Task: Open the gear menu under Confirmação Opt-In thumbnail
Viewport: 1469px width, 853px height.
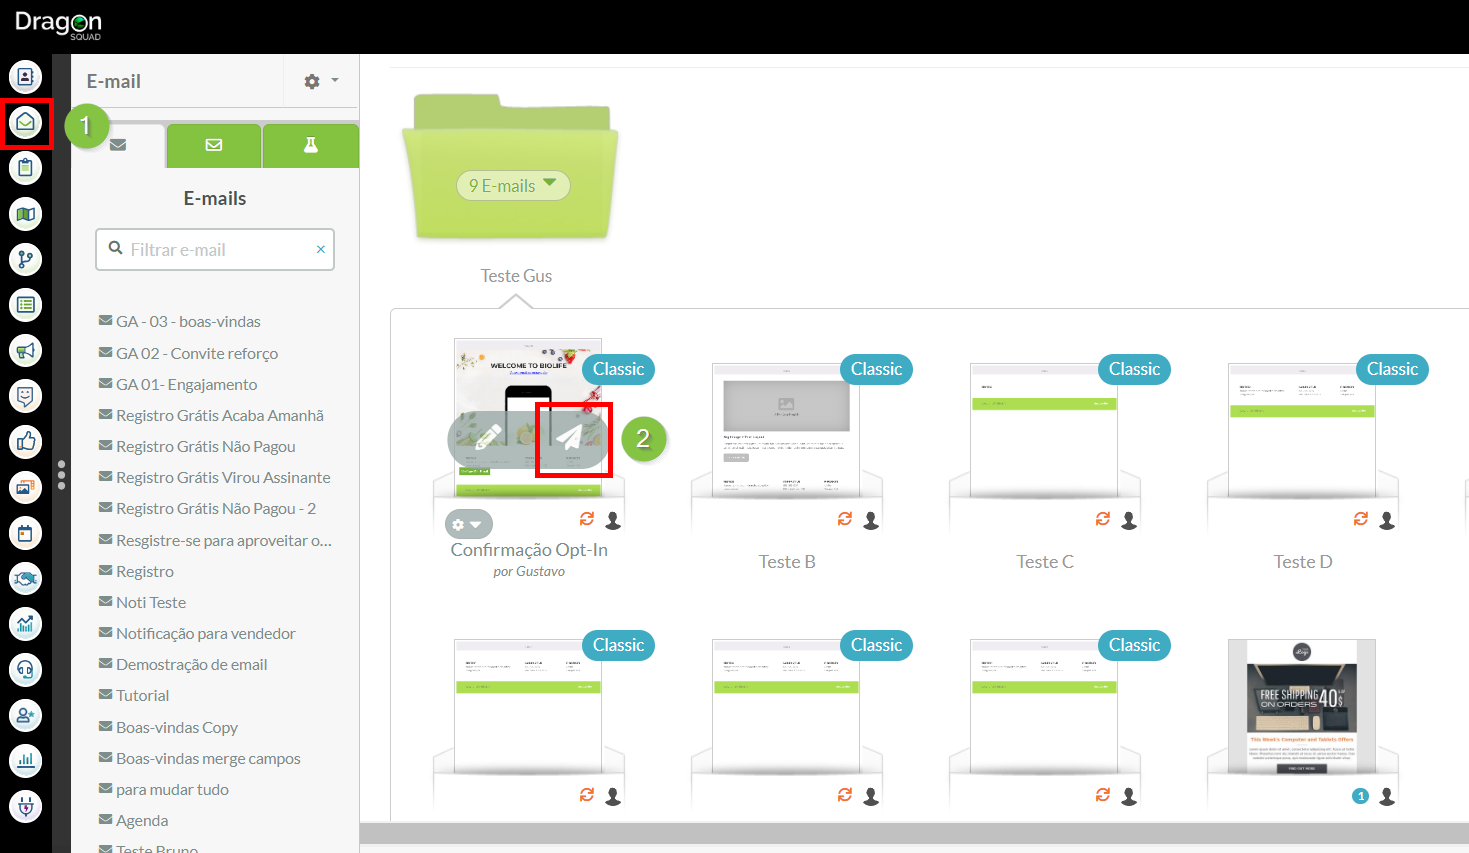Action: click(x=468, y=523)
